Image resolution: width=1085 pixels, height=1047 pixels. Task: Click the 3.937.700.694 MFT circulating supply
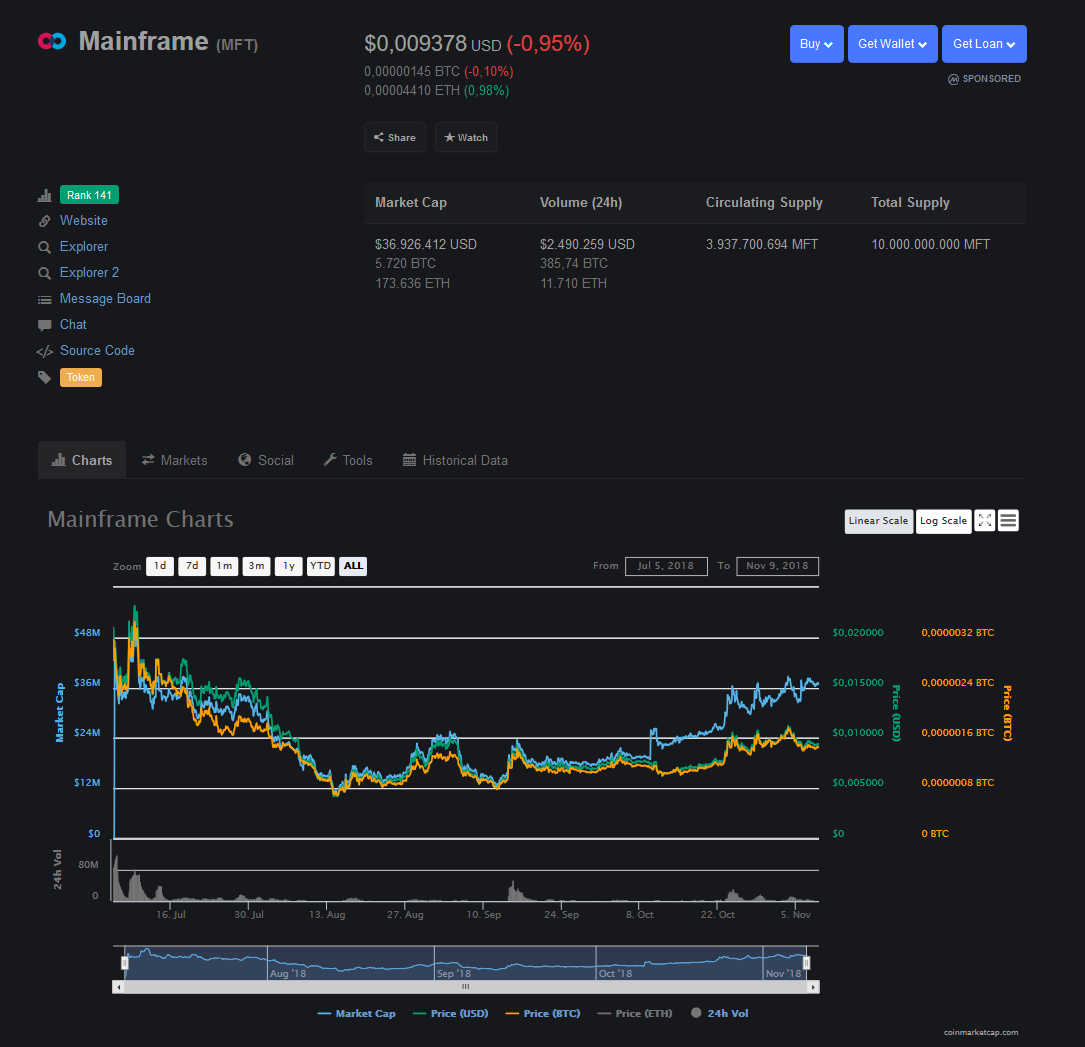pos(762,244)
